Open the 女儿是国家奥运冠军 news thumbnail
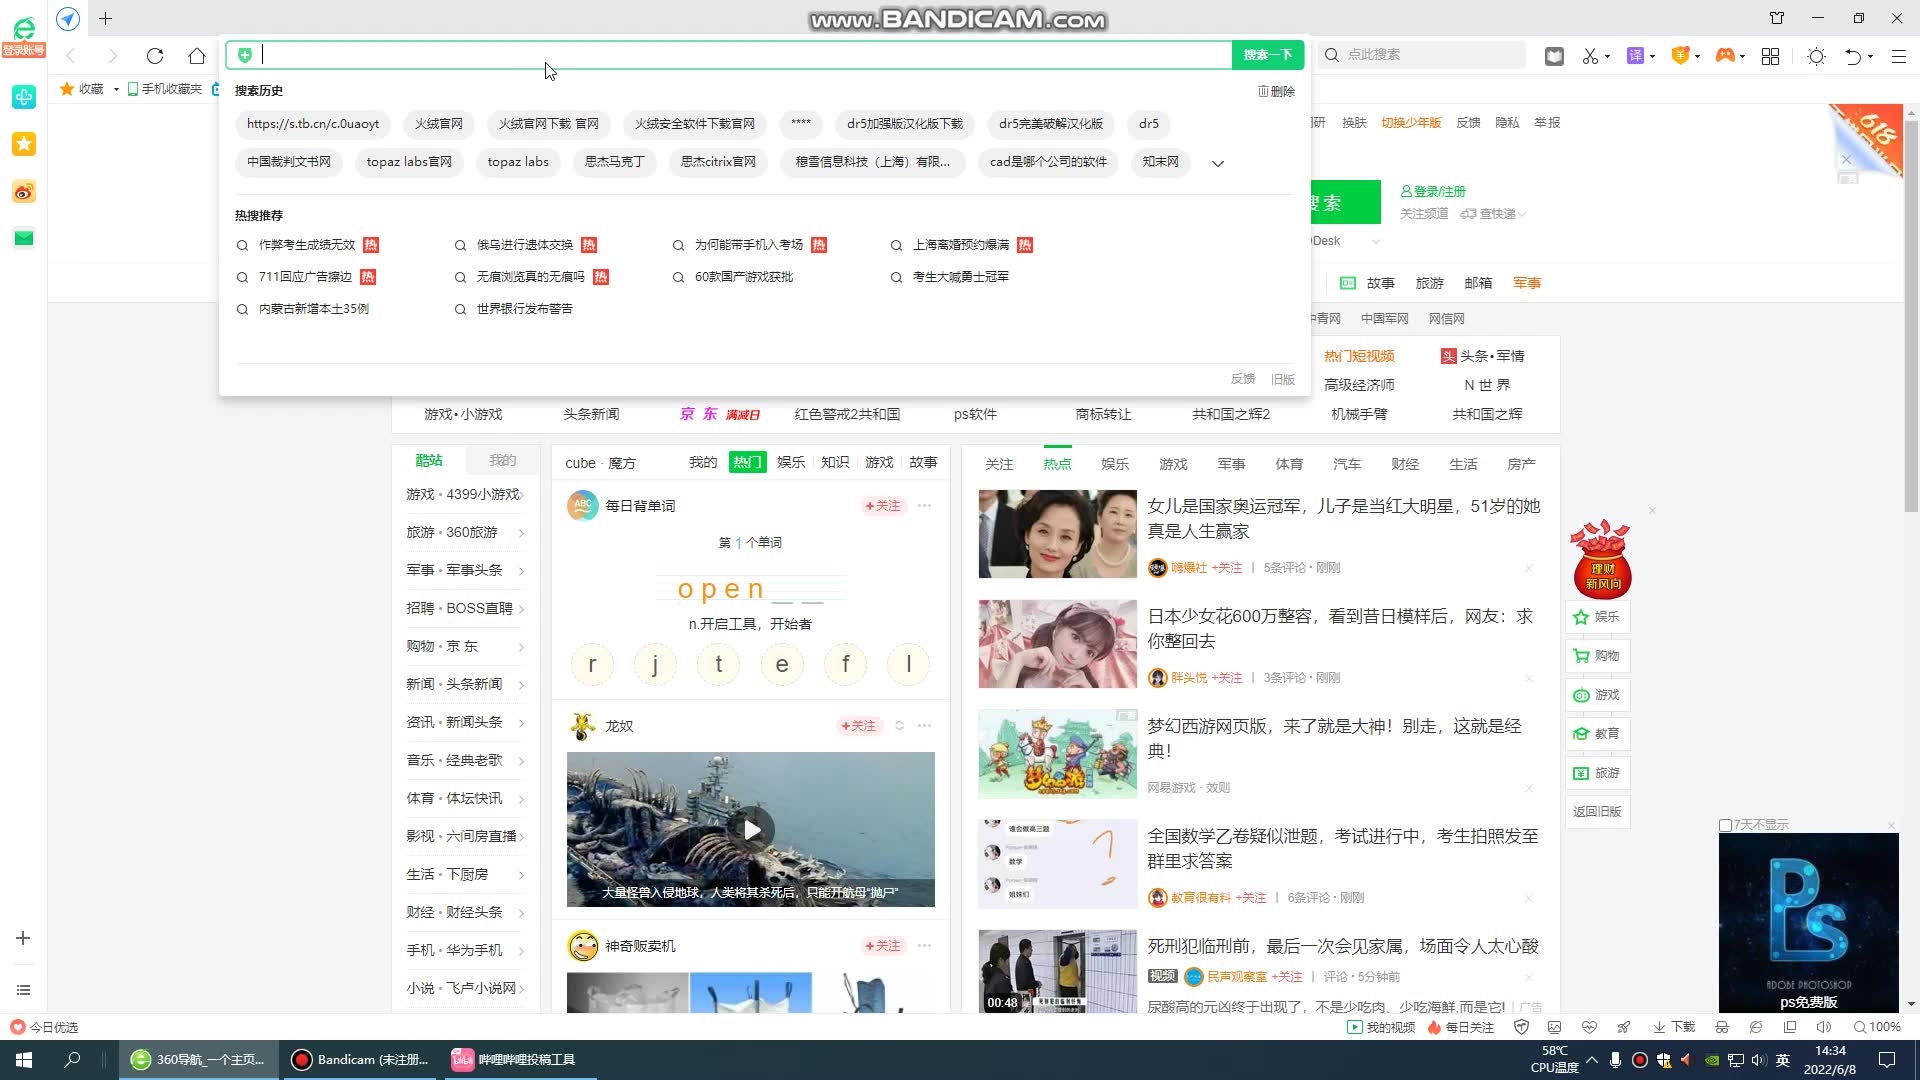The image size is (1920, 1080). 1057,534
